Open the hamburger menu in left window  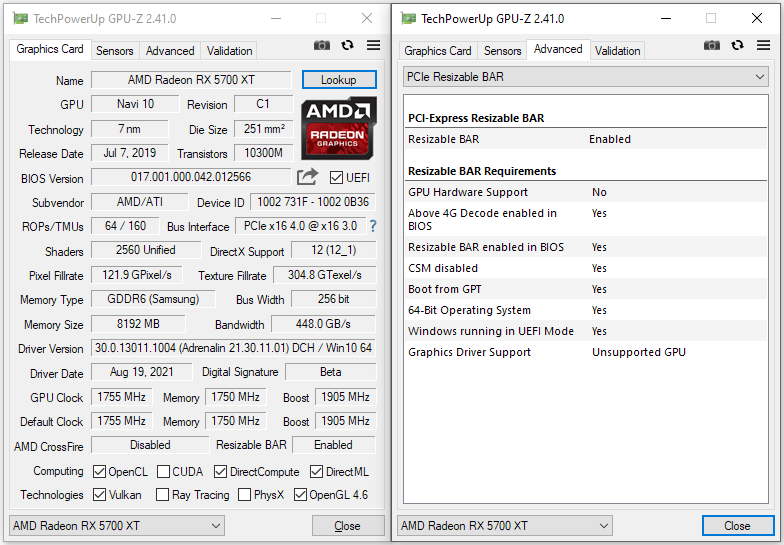tap(374, 46)
